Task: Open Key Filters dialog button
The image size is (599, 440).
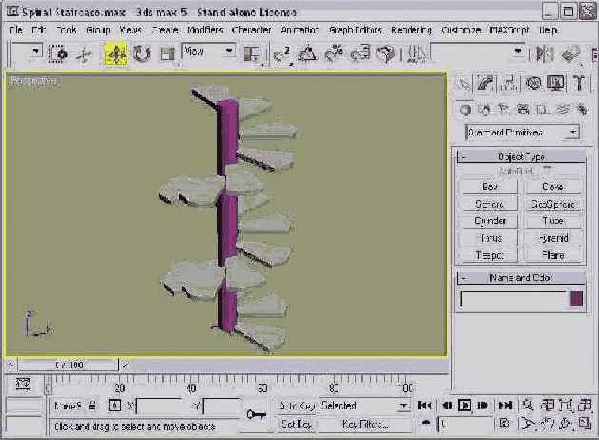Action: coord(365,424)
